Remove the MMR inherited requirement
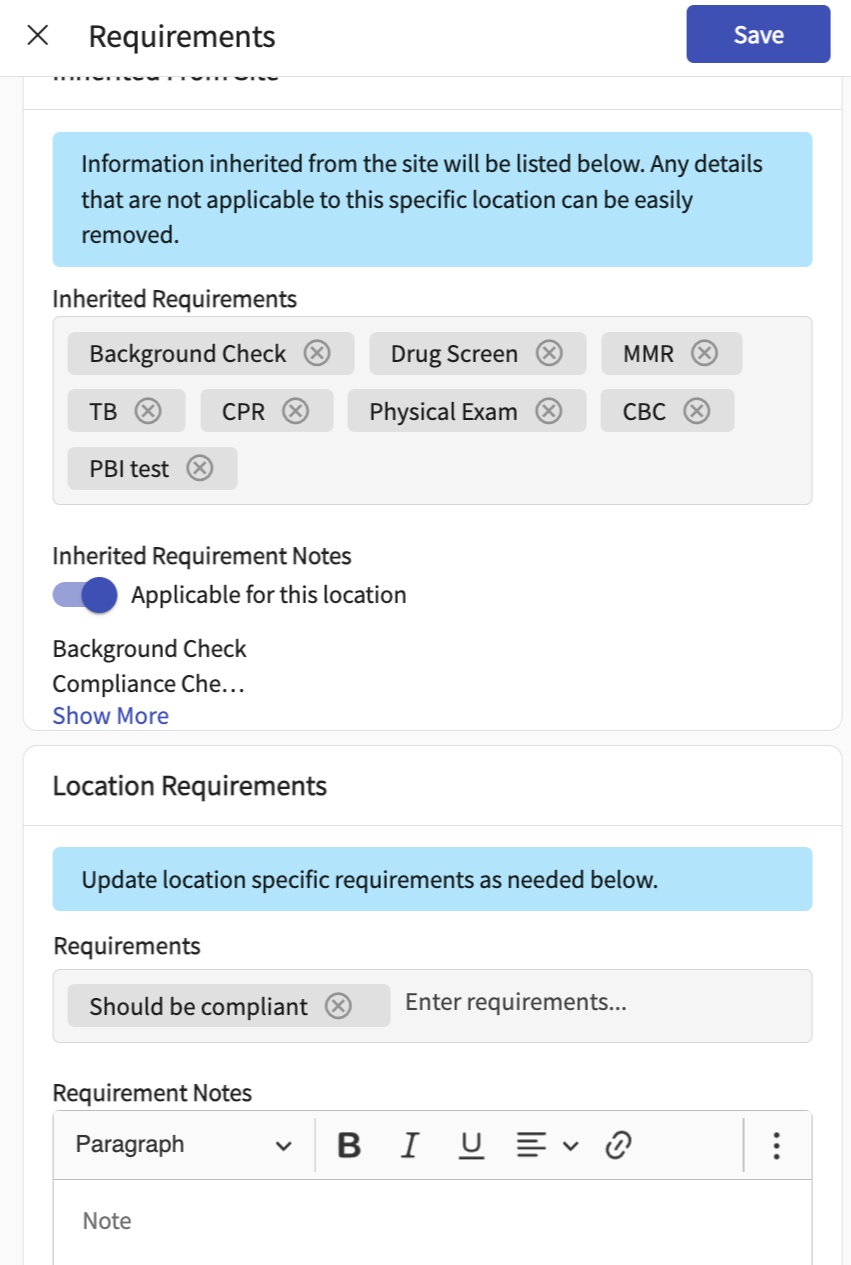 point(705,354)
